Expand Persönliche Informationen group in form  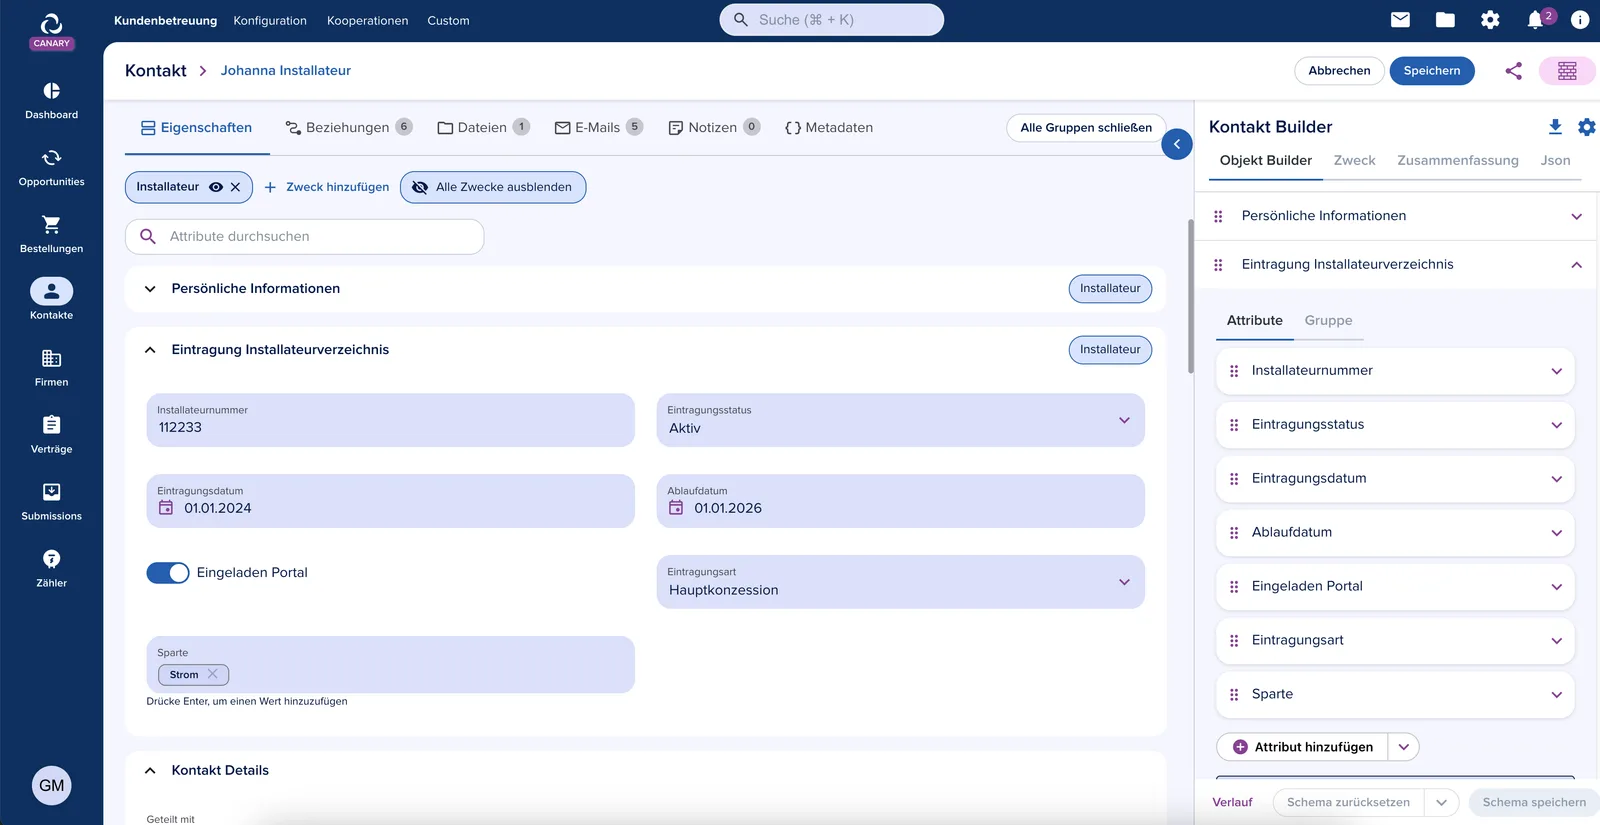coord(150,289)
